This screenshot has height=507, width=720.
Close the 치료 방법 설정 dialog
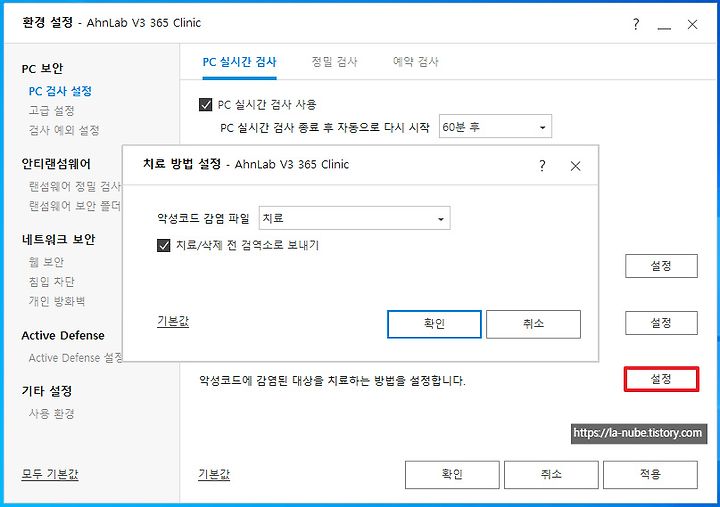tap(575, 166)
